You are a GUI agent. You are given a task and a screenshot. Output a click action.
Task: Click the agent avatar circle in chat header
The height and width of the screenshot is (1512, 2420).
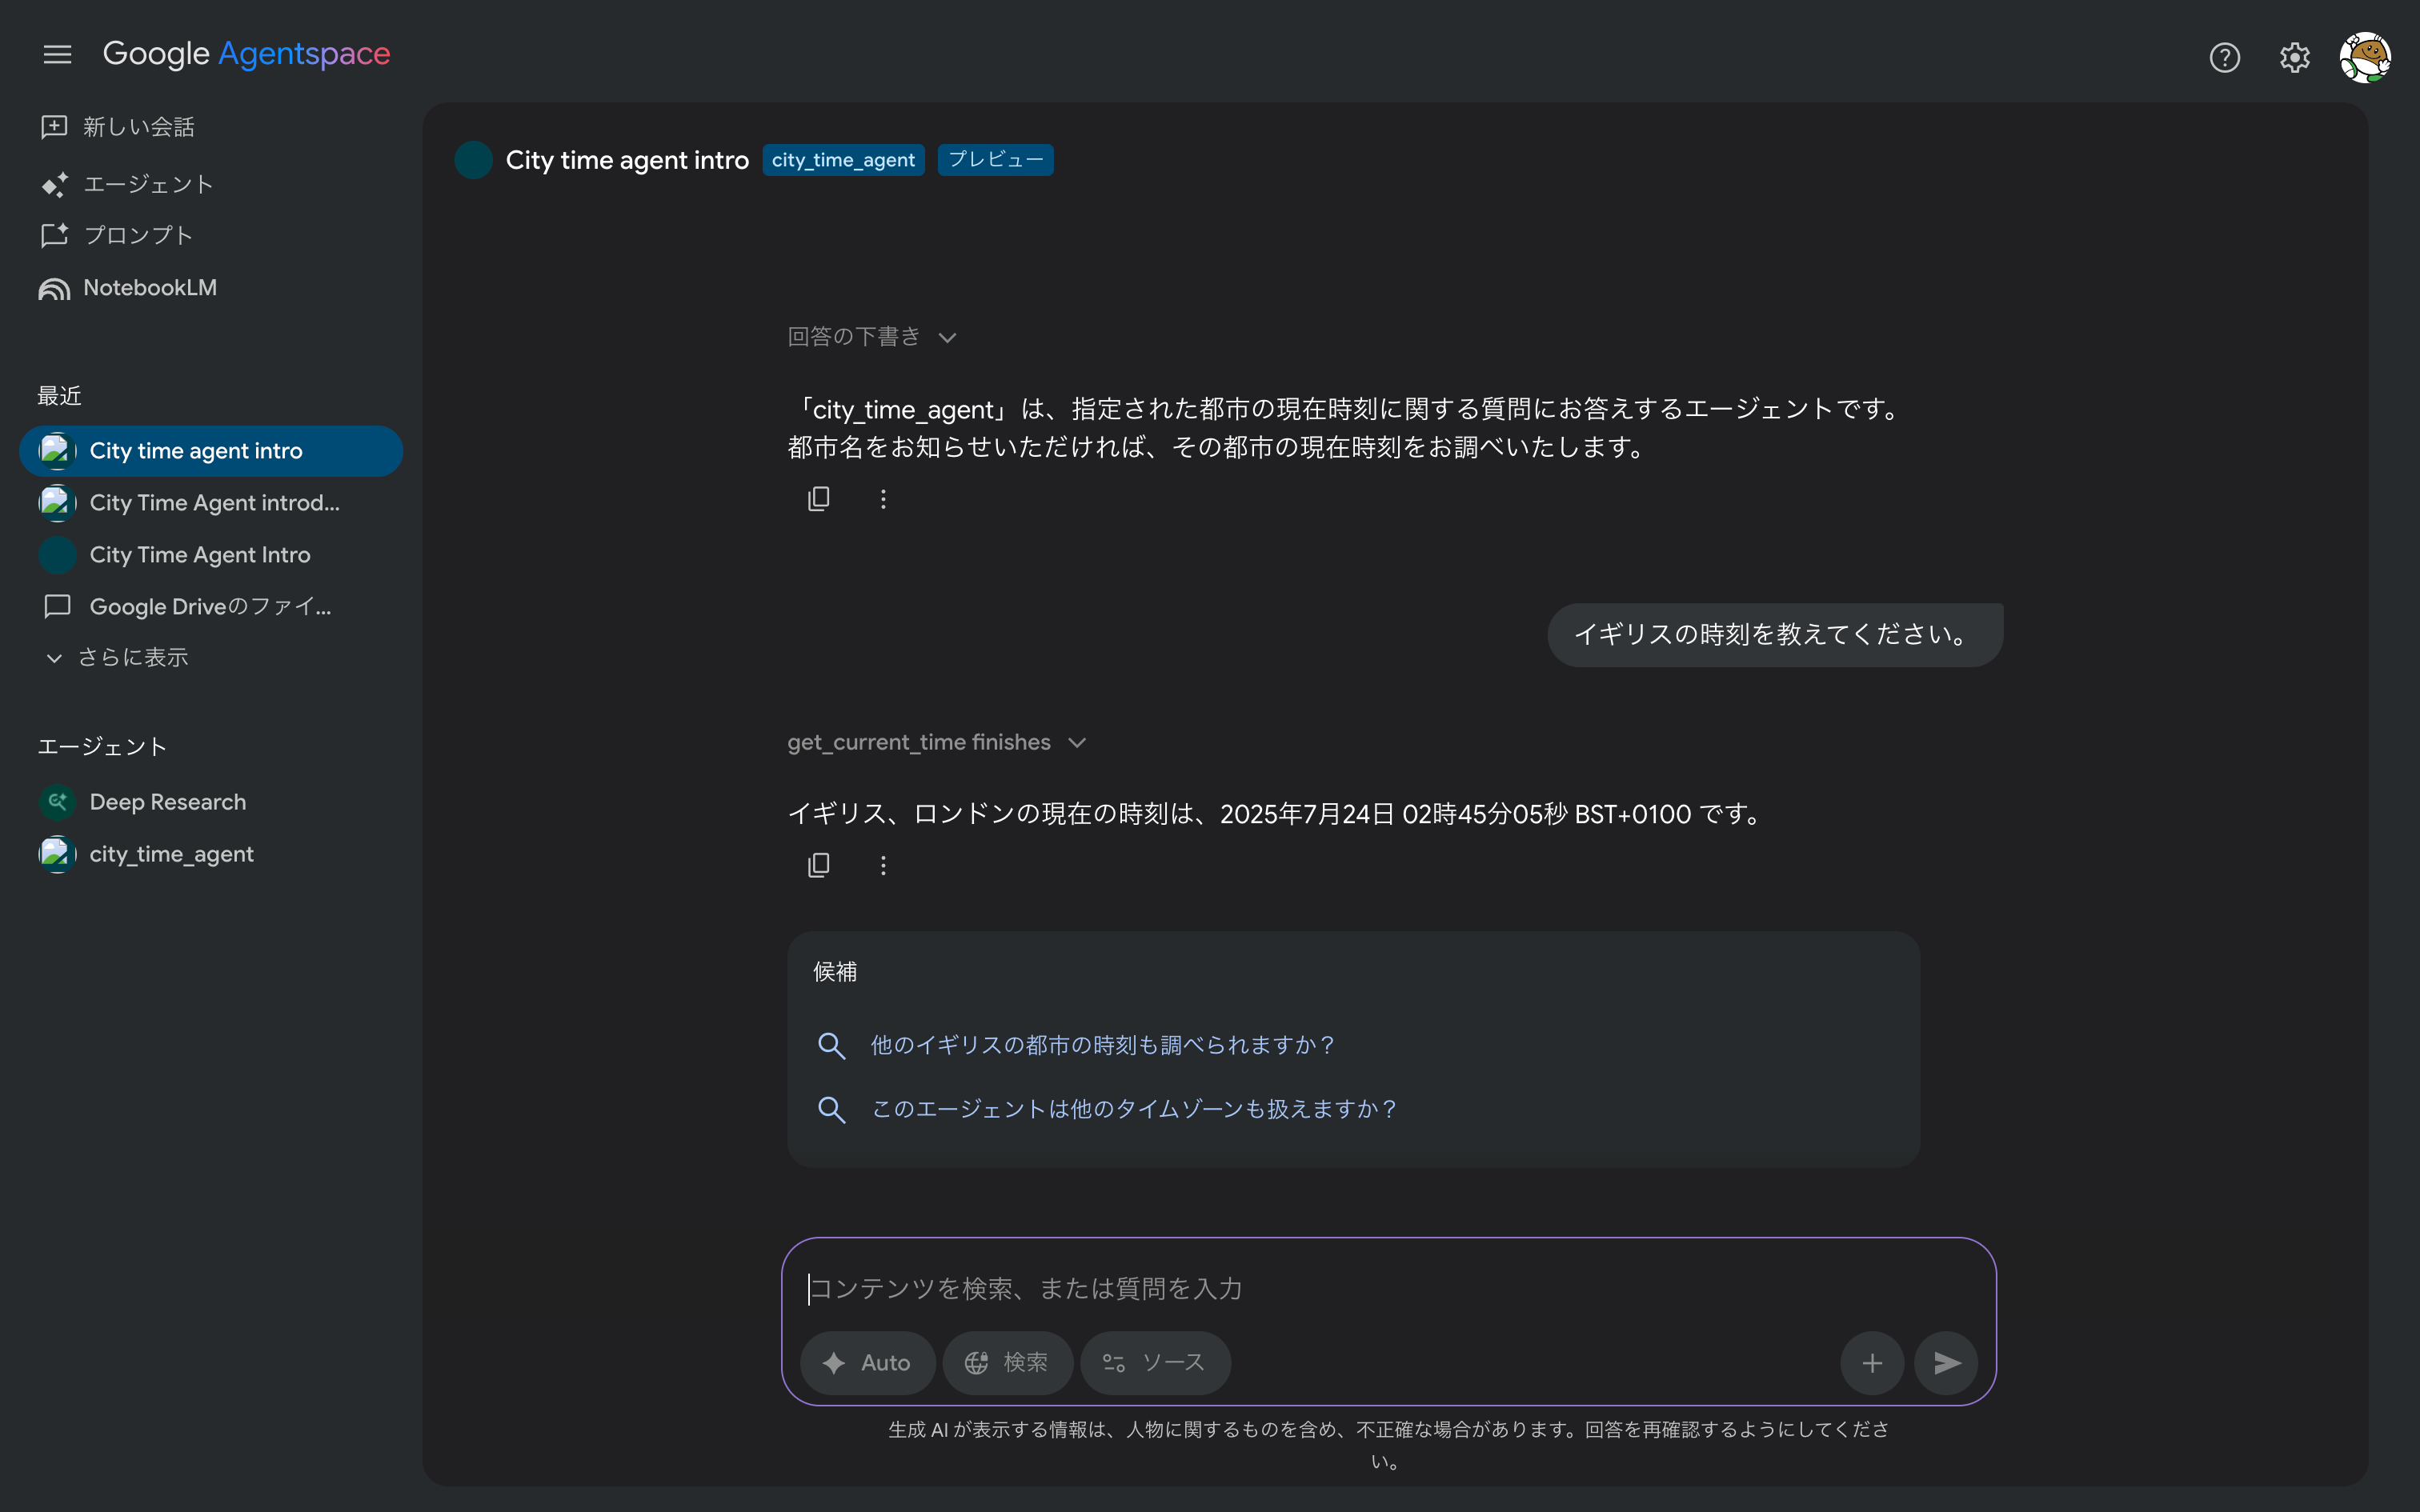(x=474, y=160)
